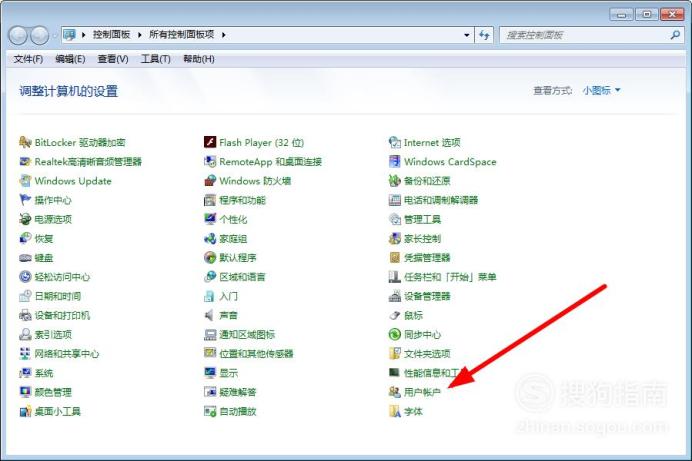This screenshot has height=461, width=692.
Task: Open the 默认程序 icon
Action: [210, 258]
